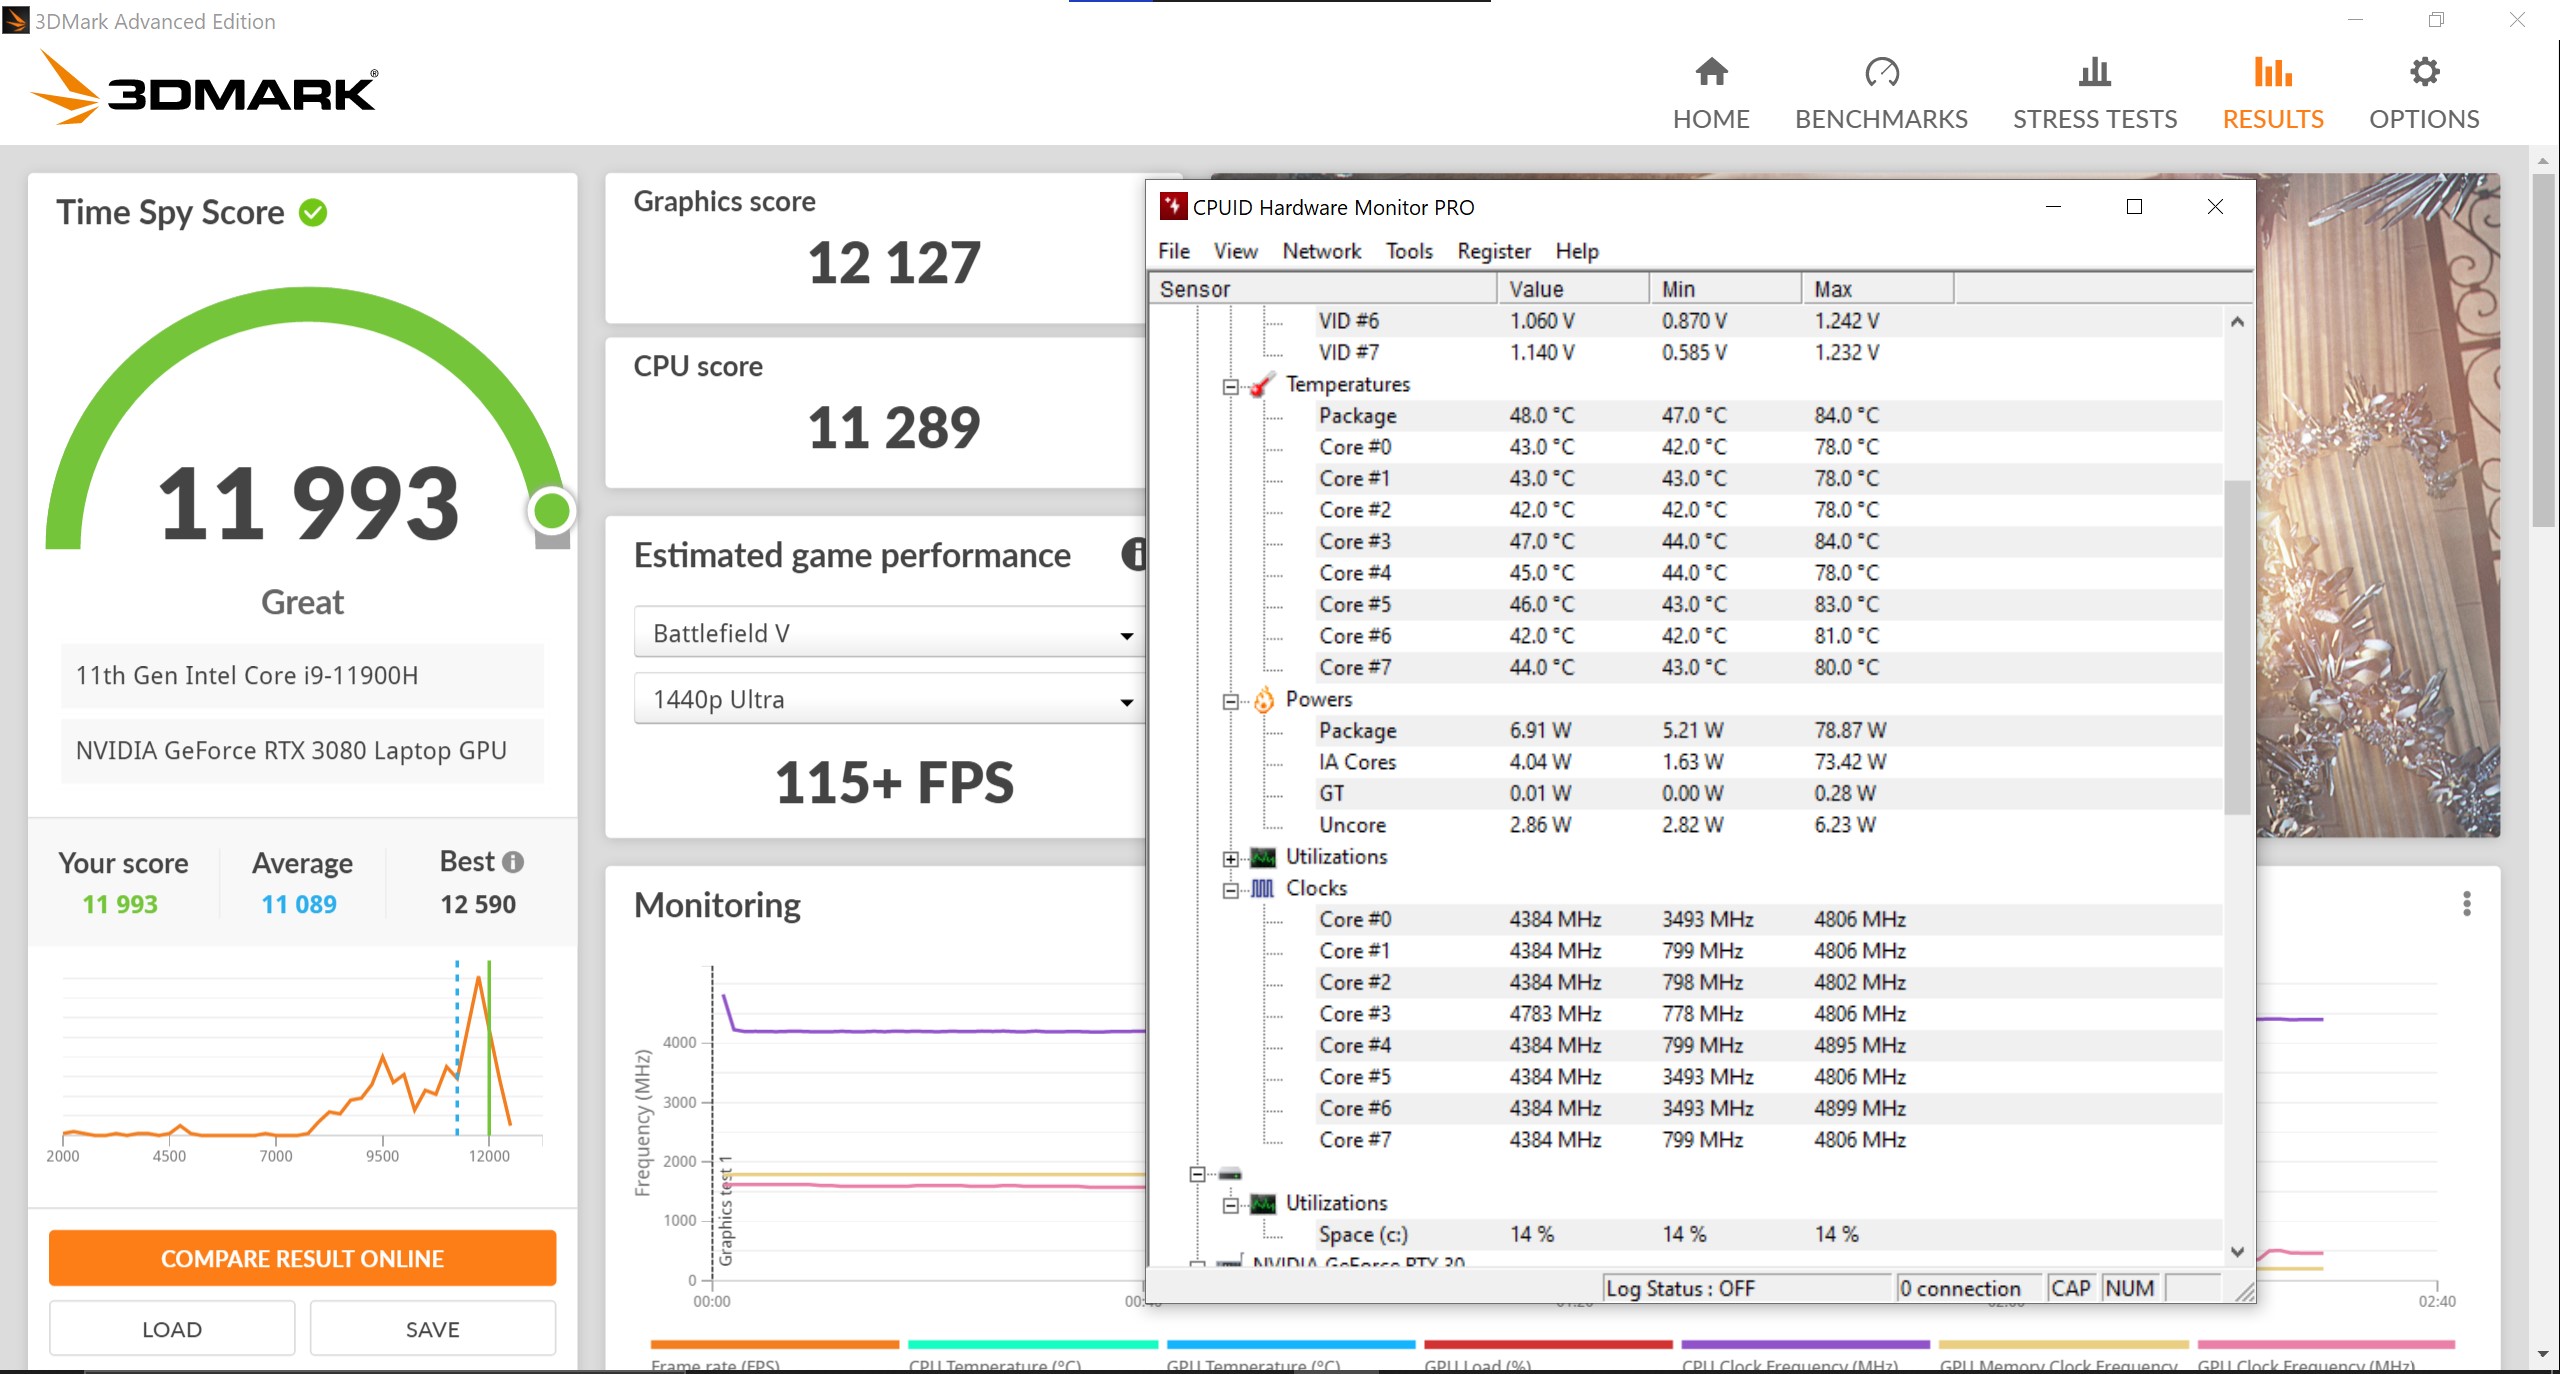Click the 3DMark title bar app icon
The width and height of the screenshot is (2560, 1374).
pos(16,20)
